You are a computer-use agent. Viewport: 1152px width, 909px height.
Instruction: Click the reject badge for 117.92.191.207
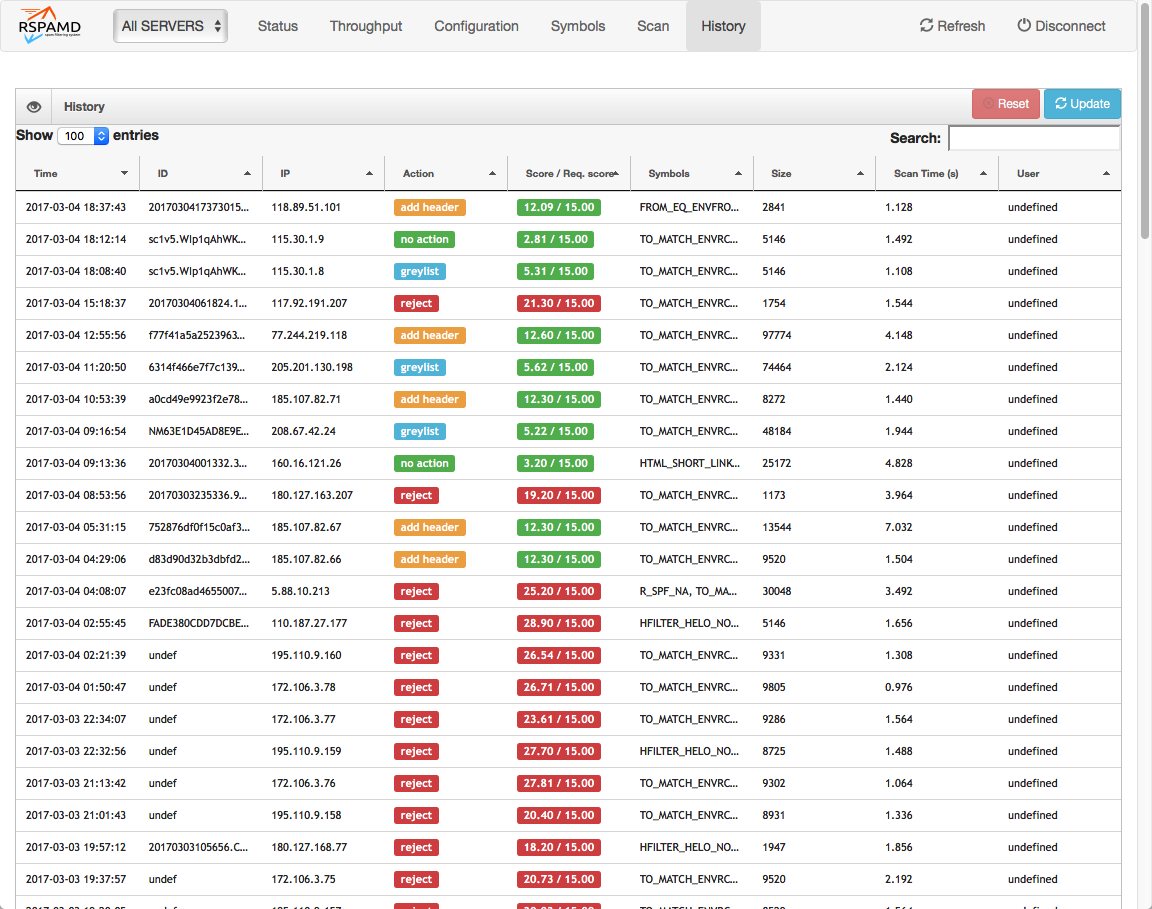(417, 303)
